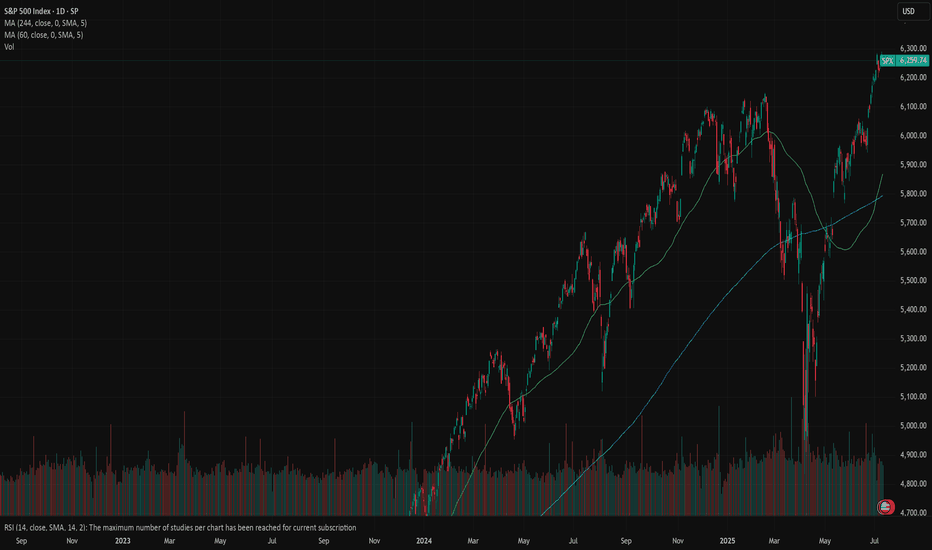Screen dimensions: 932x550
Task: Click the 4,900.00 price axis label
Action: 913,455
